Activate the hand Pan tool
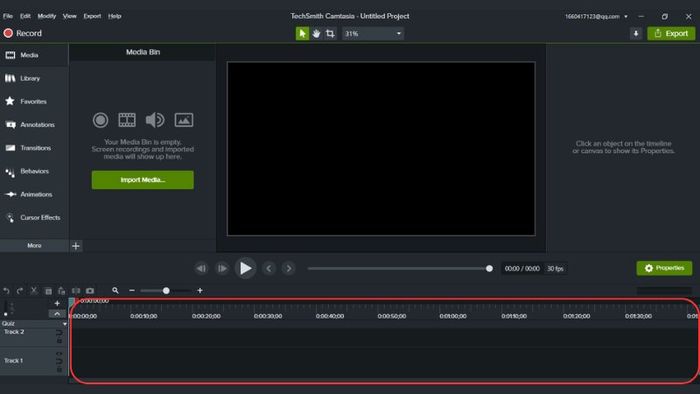 pos(316,33)
